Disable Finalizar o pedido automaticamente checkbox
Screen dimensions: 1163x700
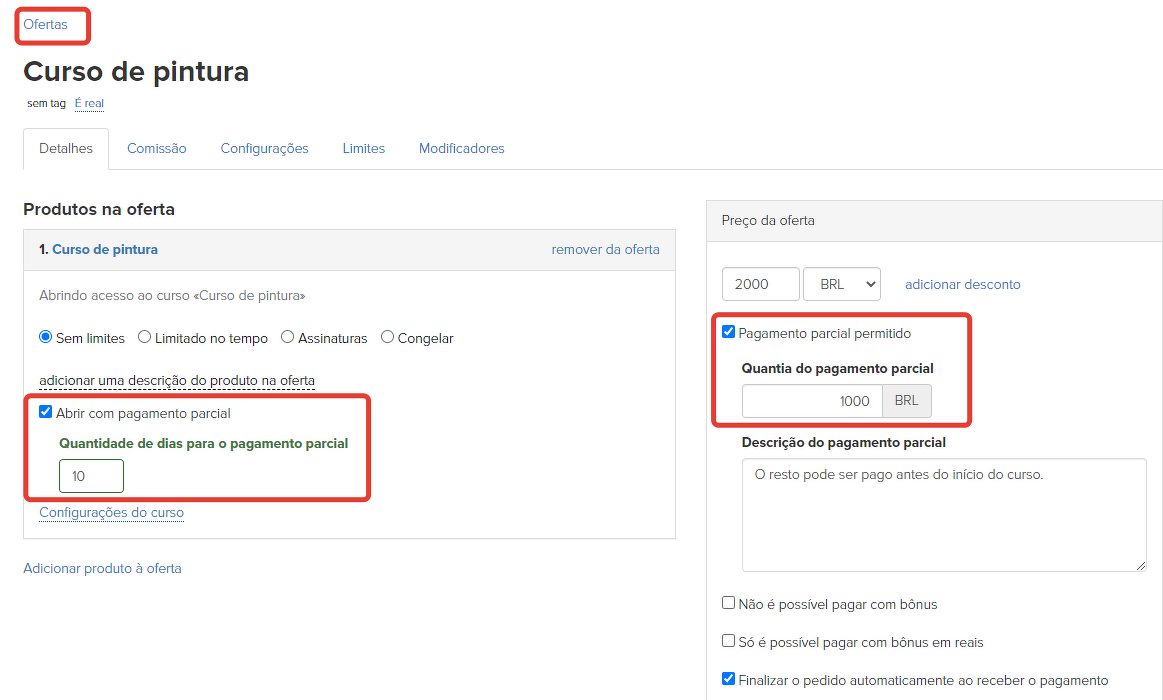(x=728, y=679)
